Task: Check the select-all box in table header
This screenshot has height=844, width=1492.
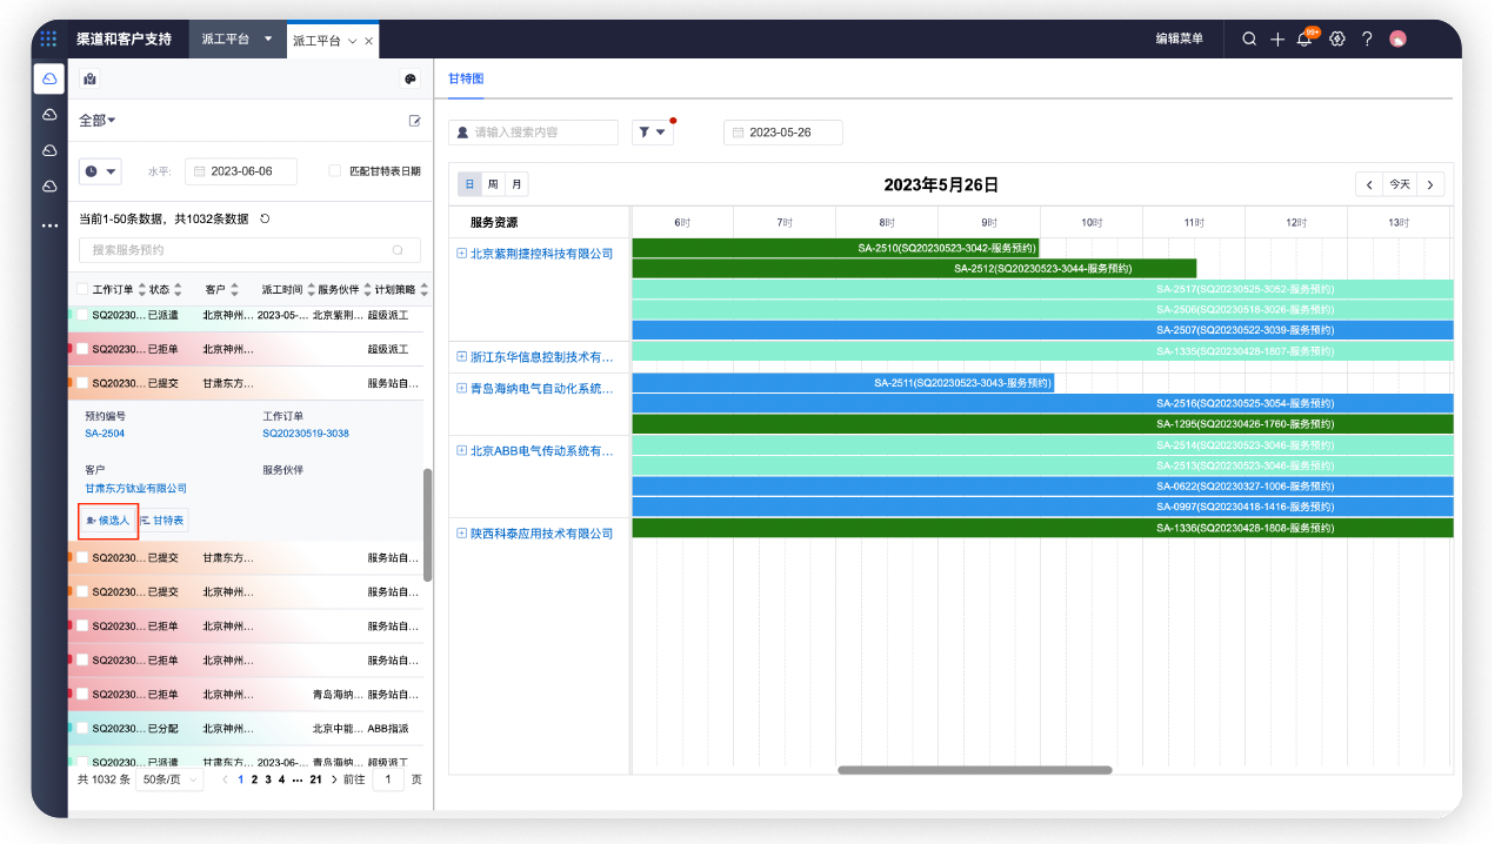Action: click(x=83, y=290)
